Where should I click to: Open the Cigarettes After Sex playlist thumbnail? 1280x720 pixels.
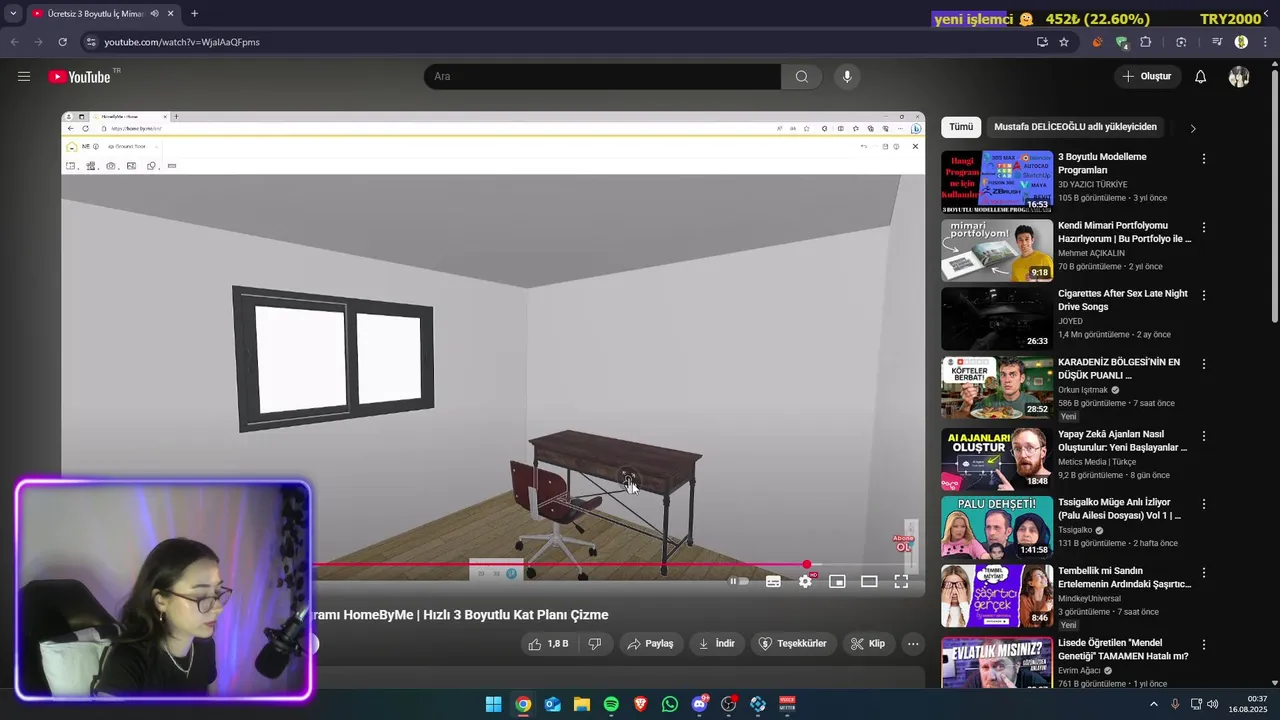pos(997,319)
